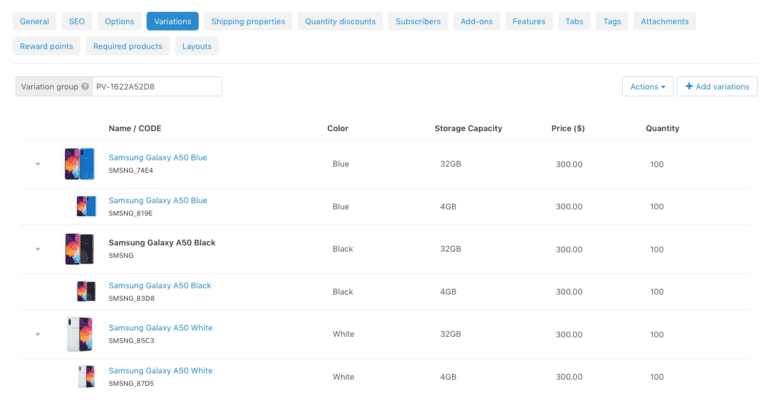Open the Required products tab

pos(128,46)
